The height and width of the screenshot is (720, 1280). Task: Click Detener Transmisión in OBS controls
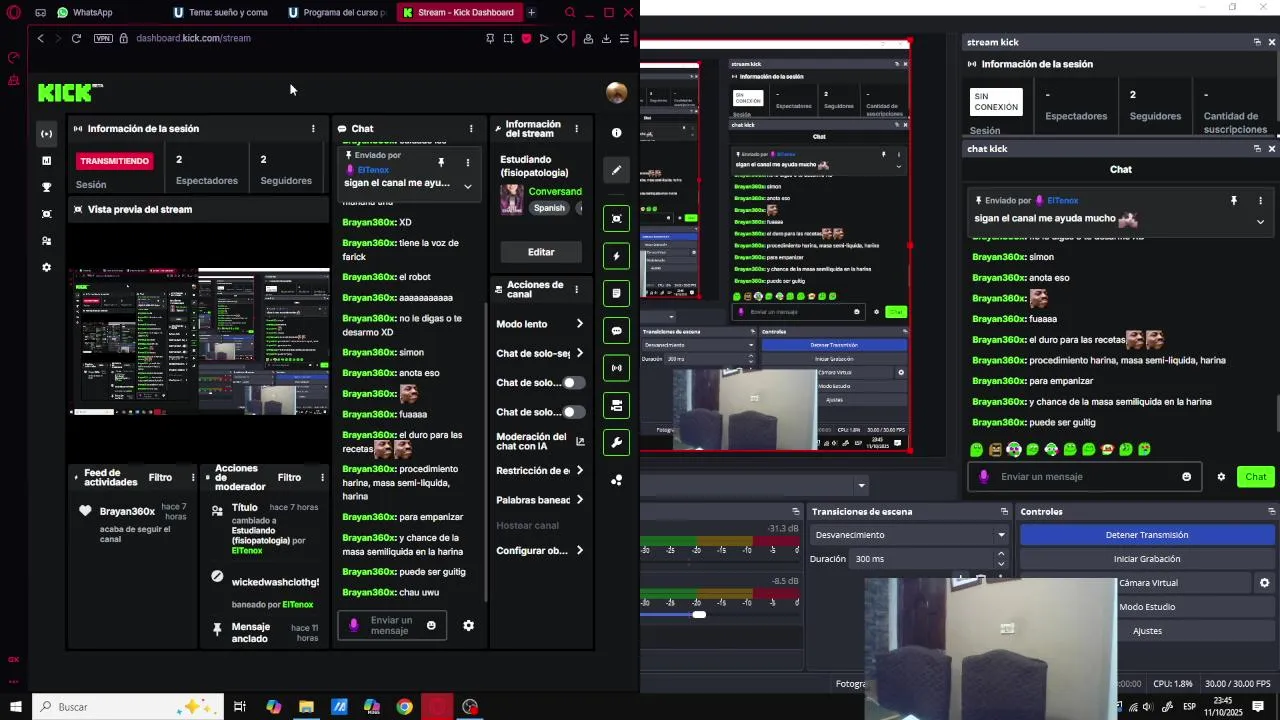click(1147, 535)
